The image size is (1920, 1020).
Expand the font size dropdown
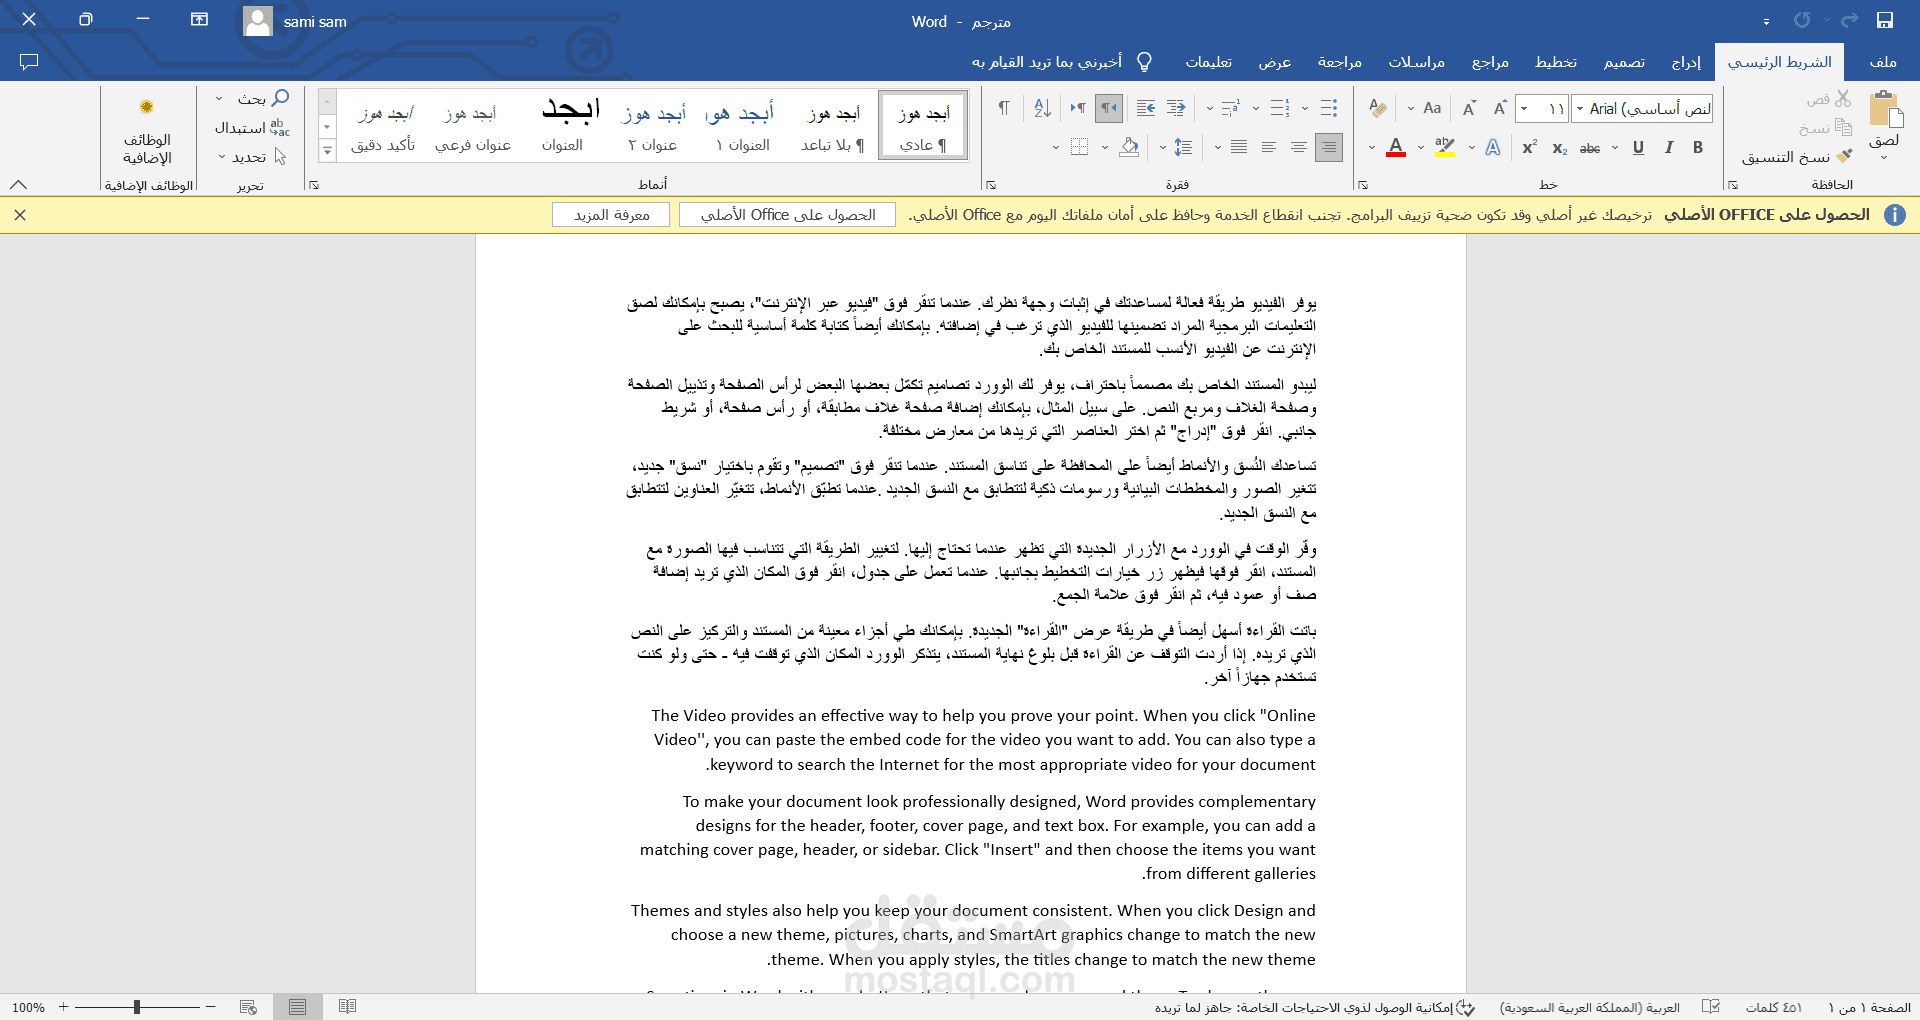pyautogui.click(x=1523, y=108)
